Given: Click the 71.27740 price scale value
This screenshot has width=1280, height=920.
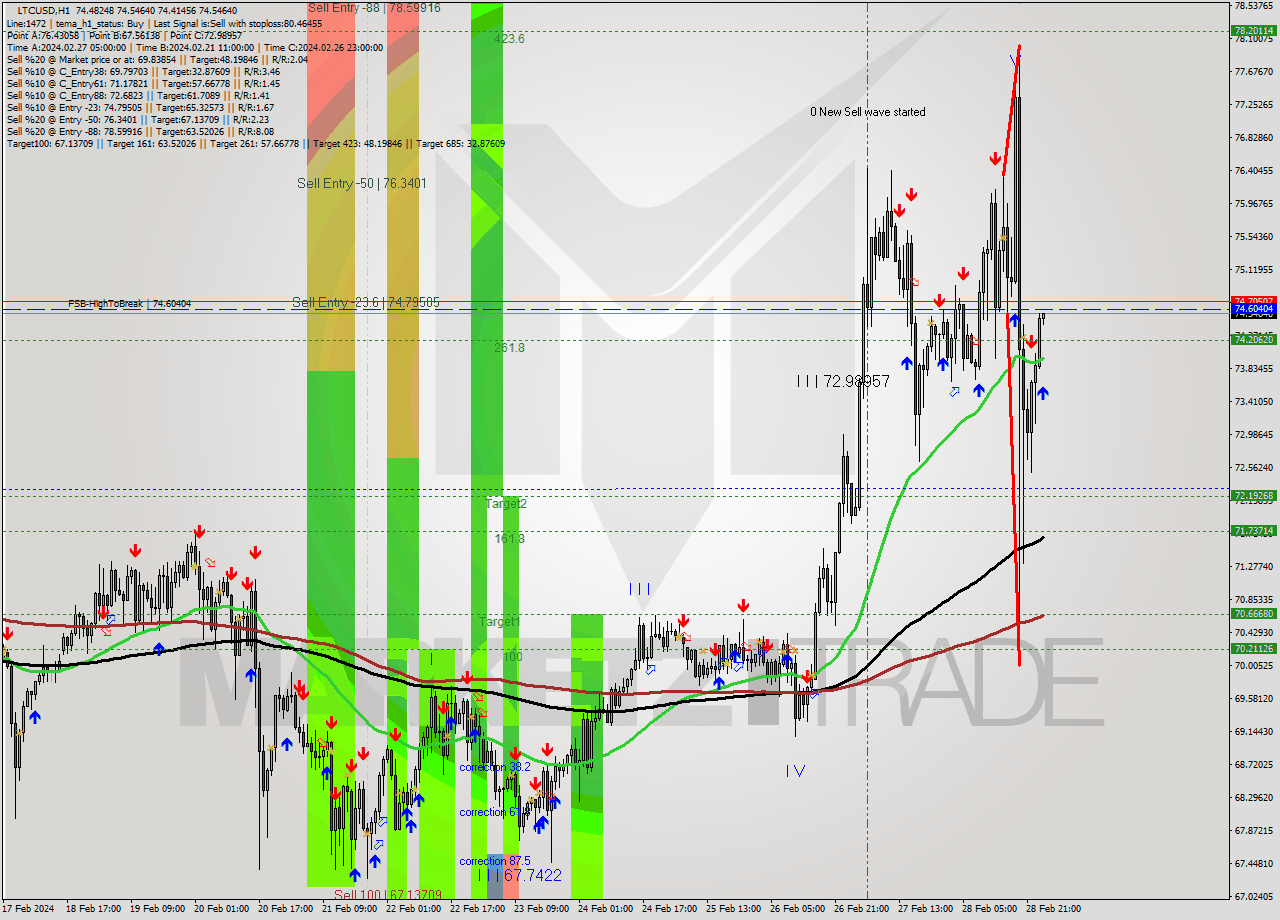Looking at the screenshot, I should pos(1253,566).
